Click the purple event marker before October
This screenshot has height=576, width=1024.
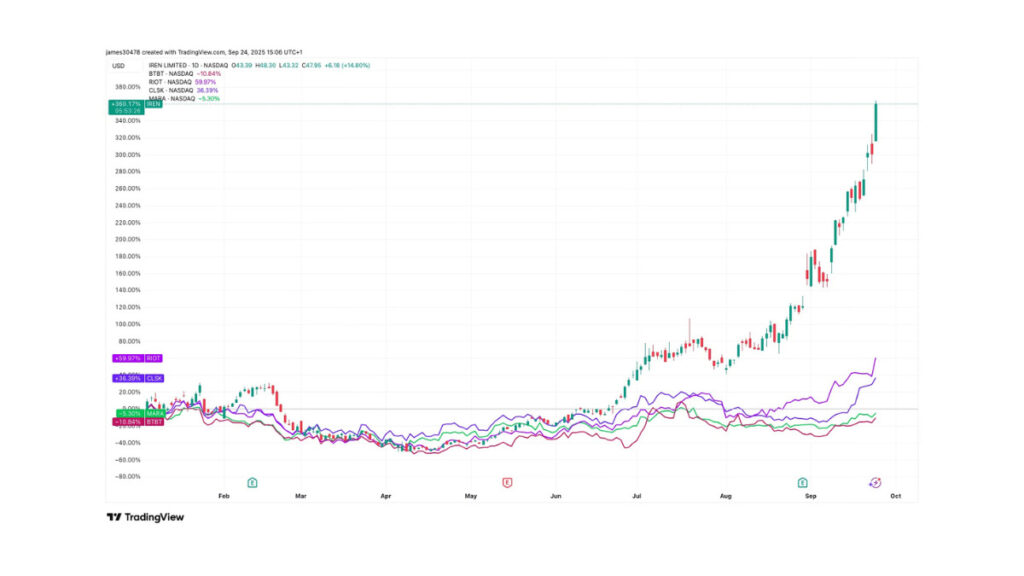click(875, 482)
